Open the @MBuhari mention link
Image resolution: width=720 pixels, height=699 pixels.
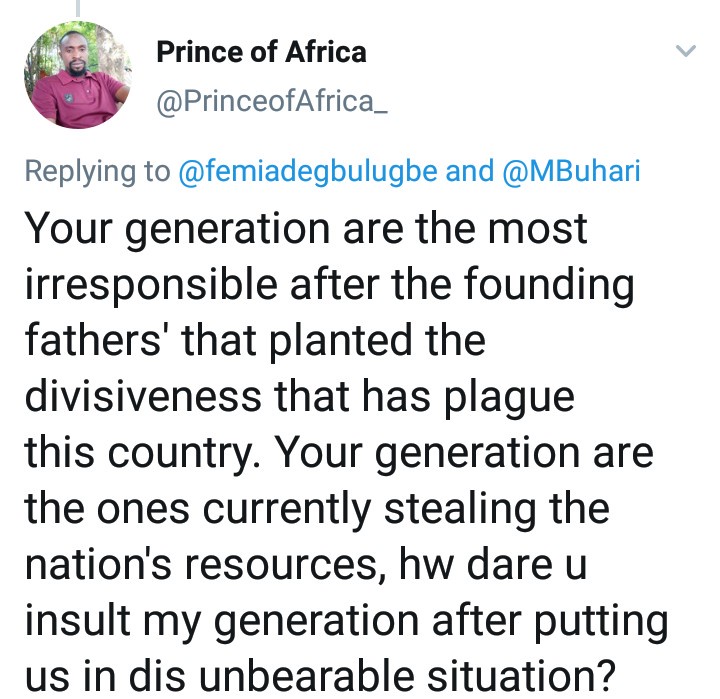pyautogui.click(x=570, y=171)
